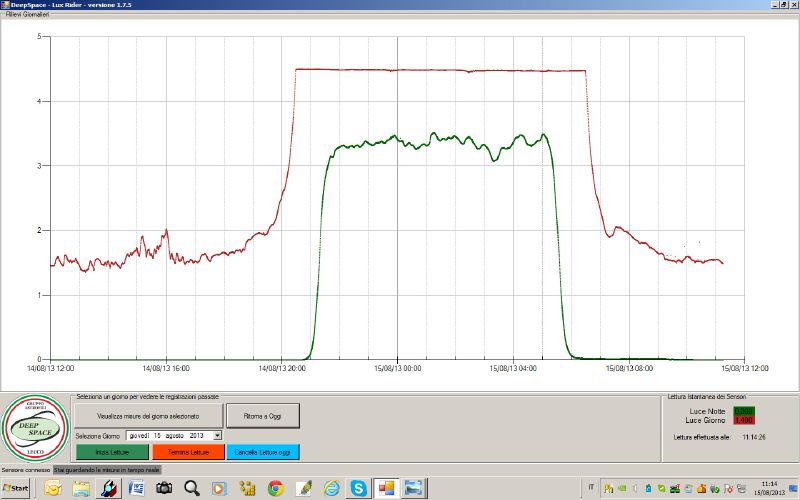Click the IT language indicator in tray
Image resolution: width=800 pixels, height=500 pixels.
point(591,487)
